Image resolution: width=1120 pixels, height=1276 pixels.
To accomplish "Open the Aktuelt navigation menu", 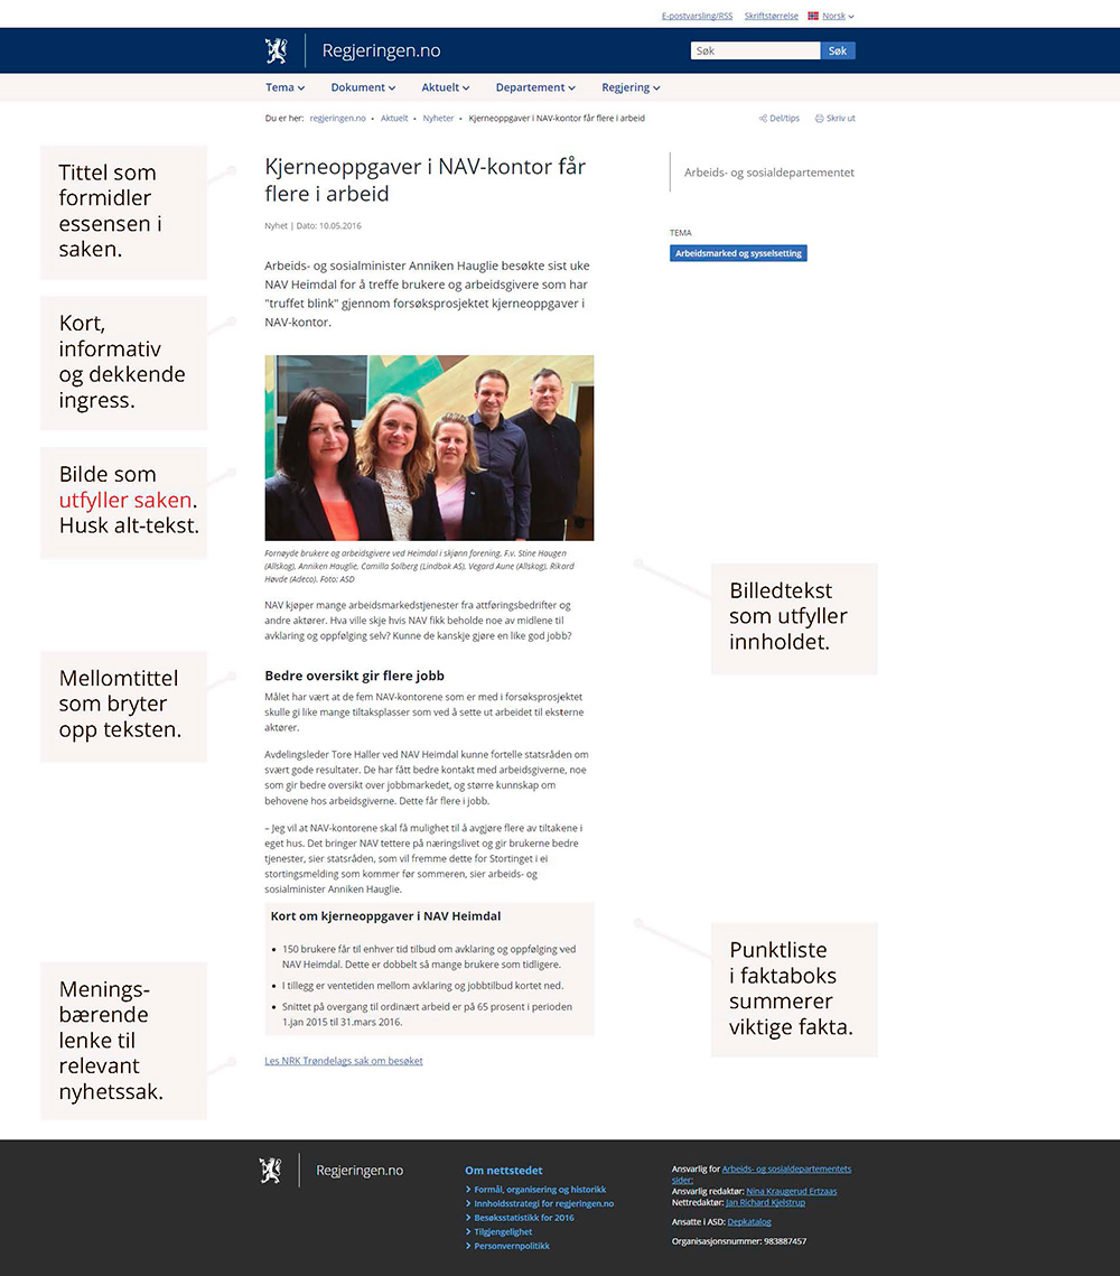I will [x=445, y=88].
